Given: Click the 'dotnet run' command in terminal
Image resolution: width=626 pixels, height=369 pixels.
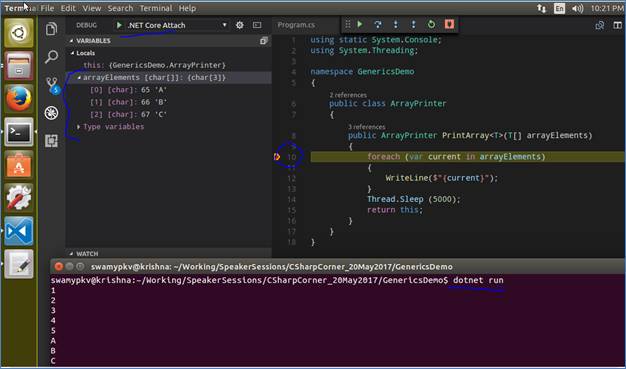Looking at the screenshot, I should (x=478, y=280).
